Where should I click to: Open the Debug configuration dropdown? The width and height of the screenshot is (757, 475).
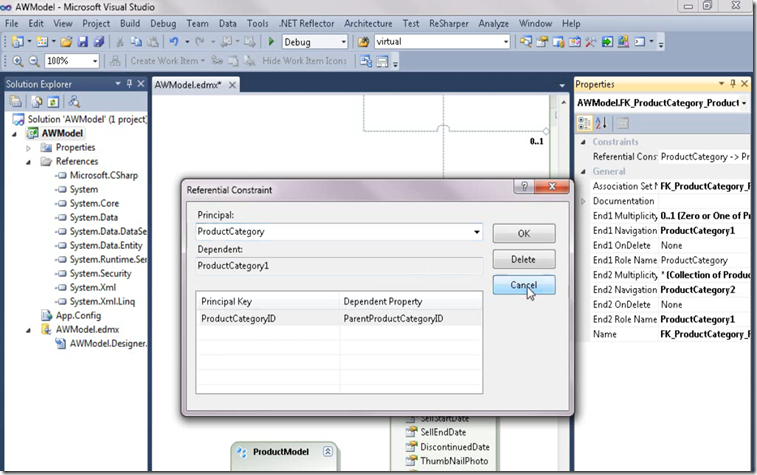point(343,42)
